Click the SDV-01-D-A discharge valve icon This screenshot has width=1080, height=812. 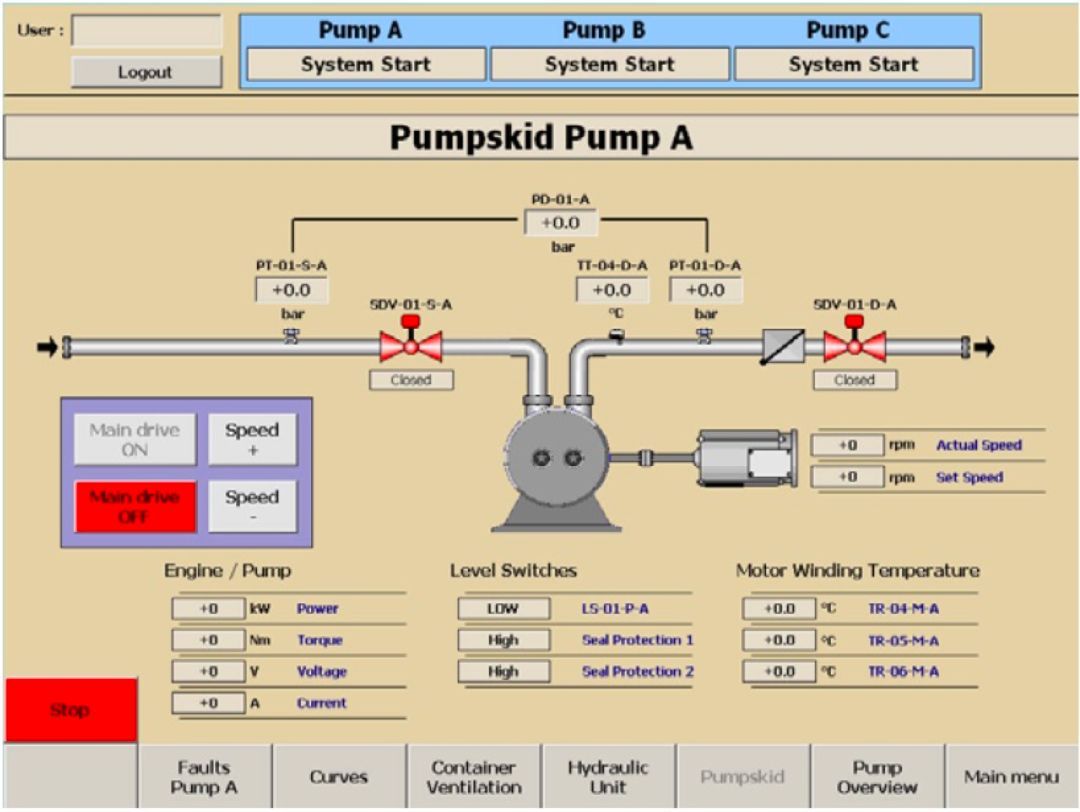point(854,346)
